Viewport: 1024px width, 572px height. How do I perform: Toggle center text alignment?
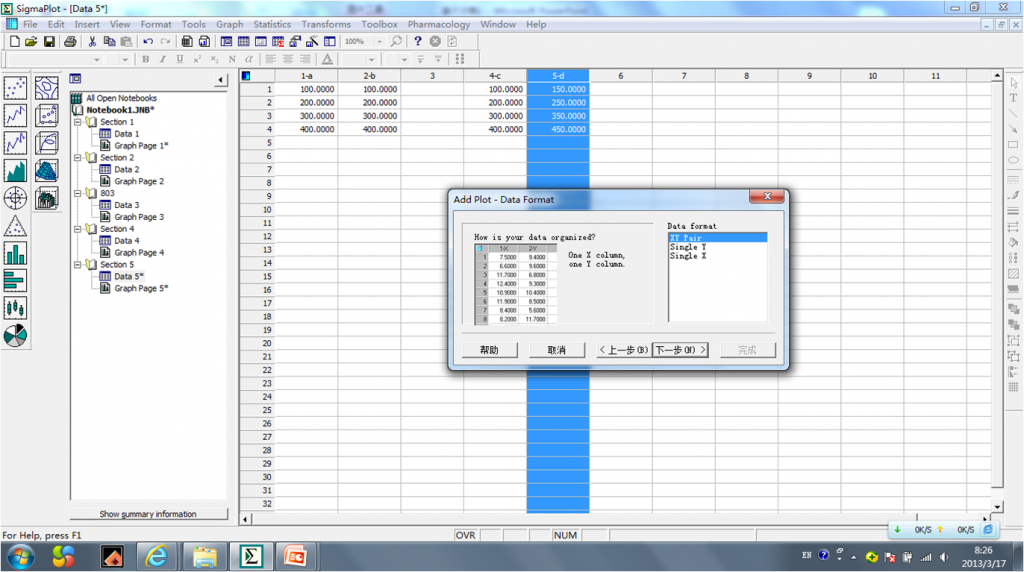point(288,59)
